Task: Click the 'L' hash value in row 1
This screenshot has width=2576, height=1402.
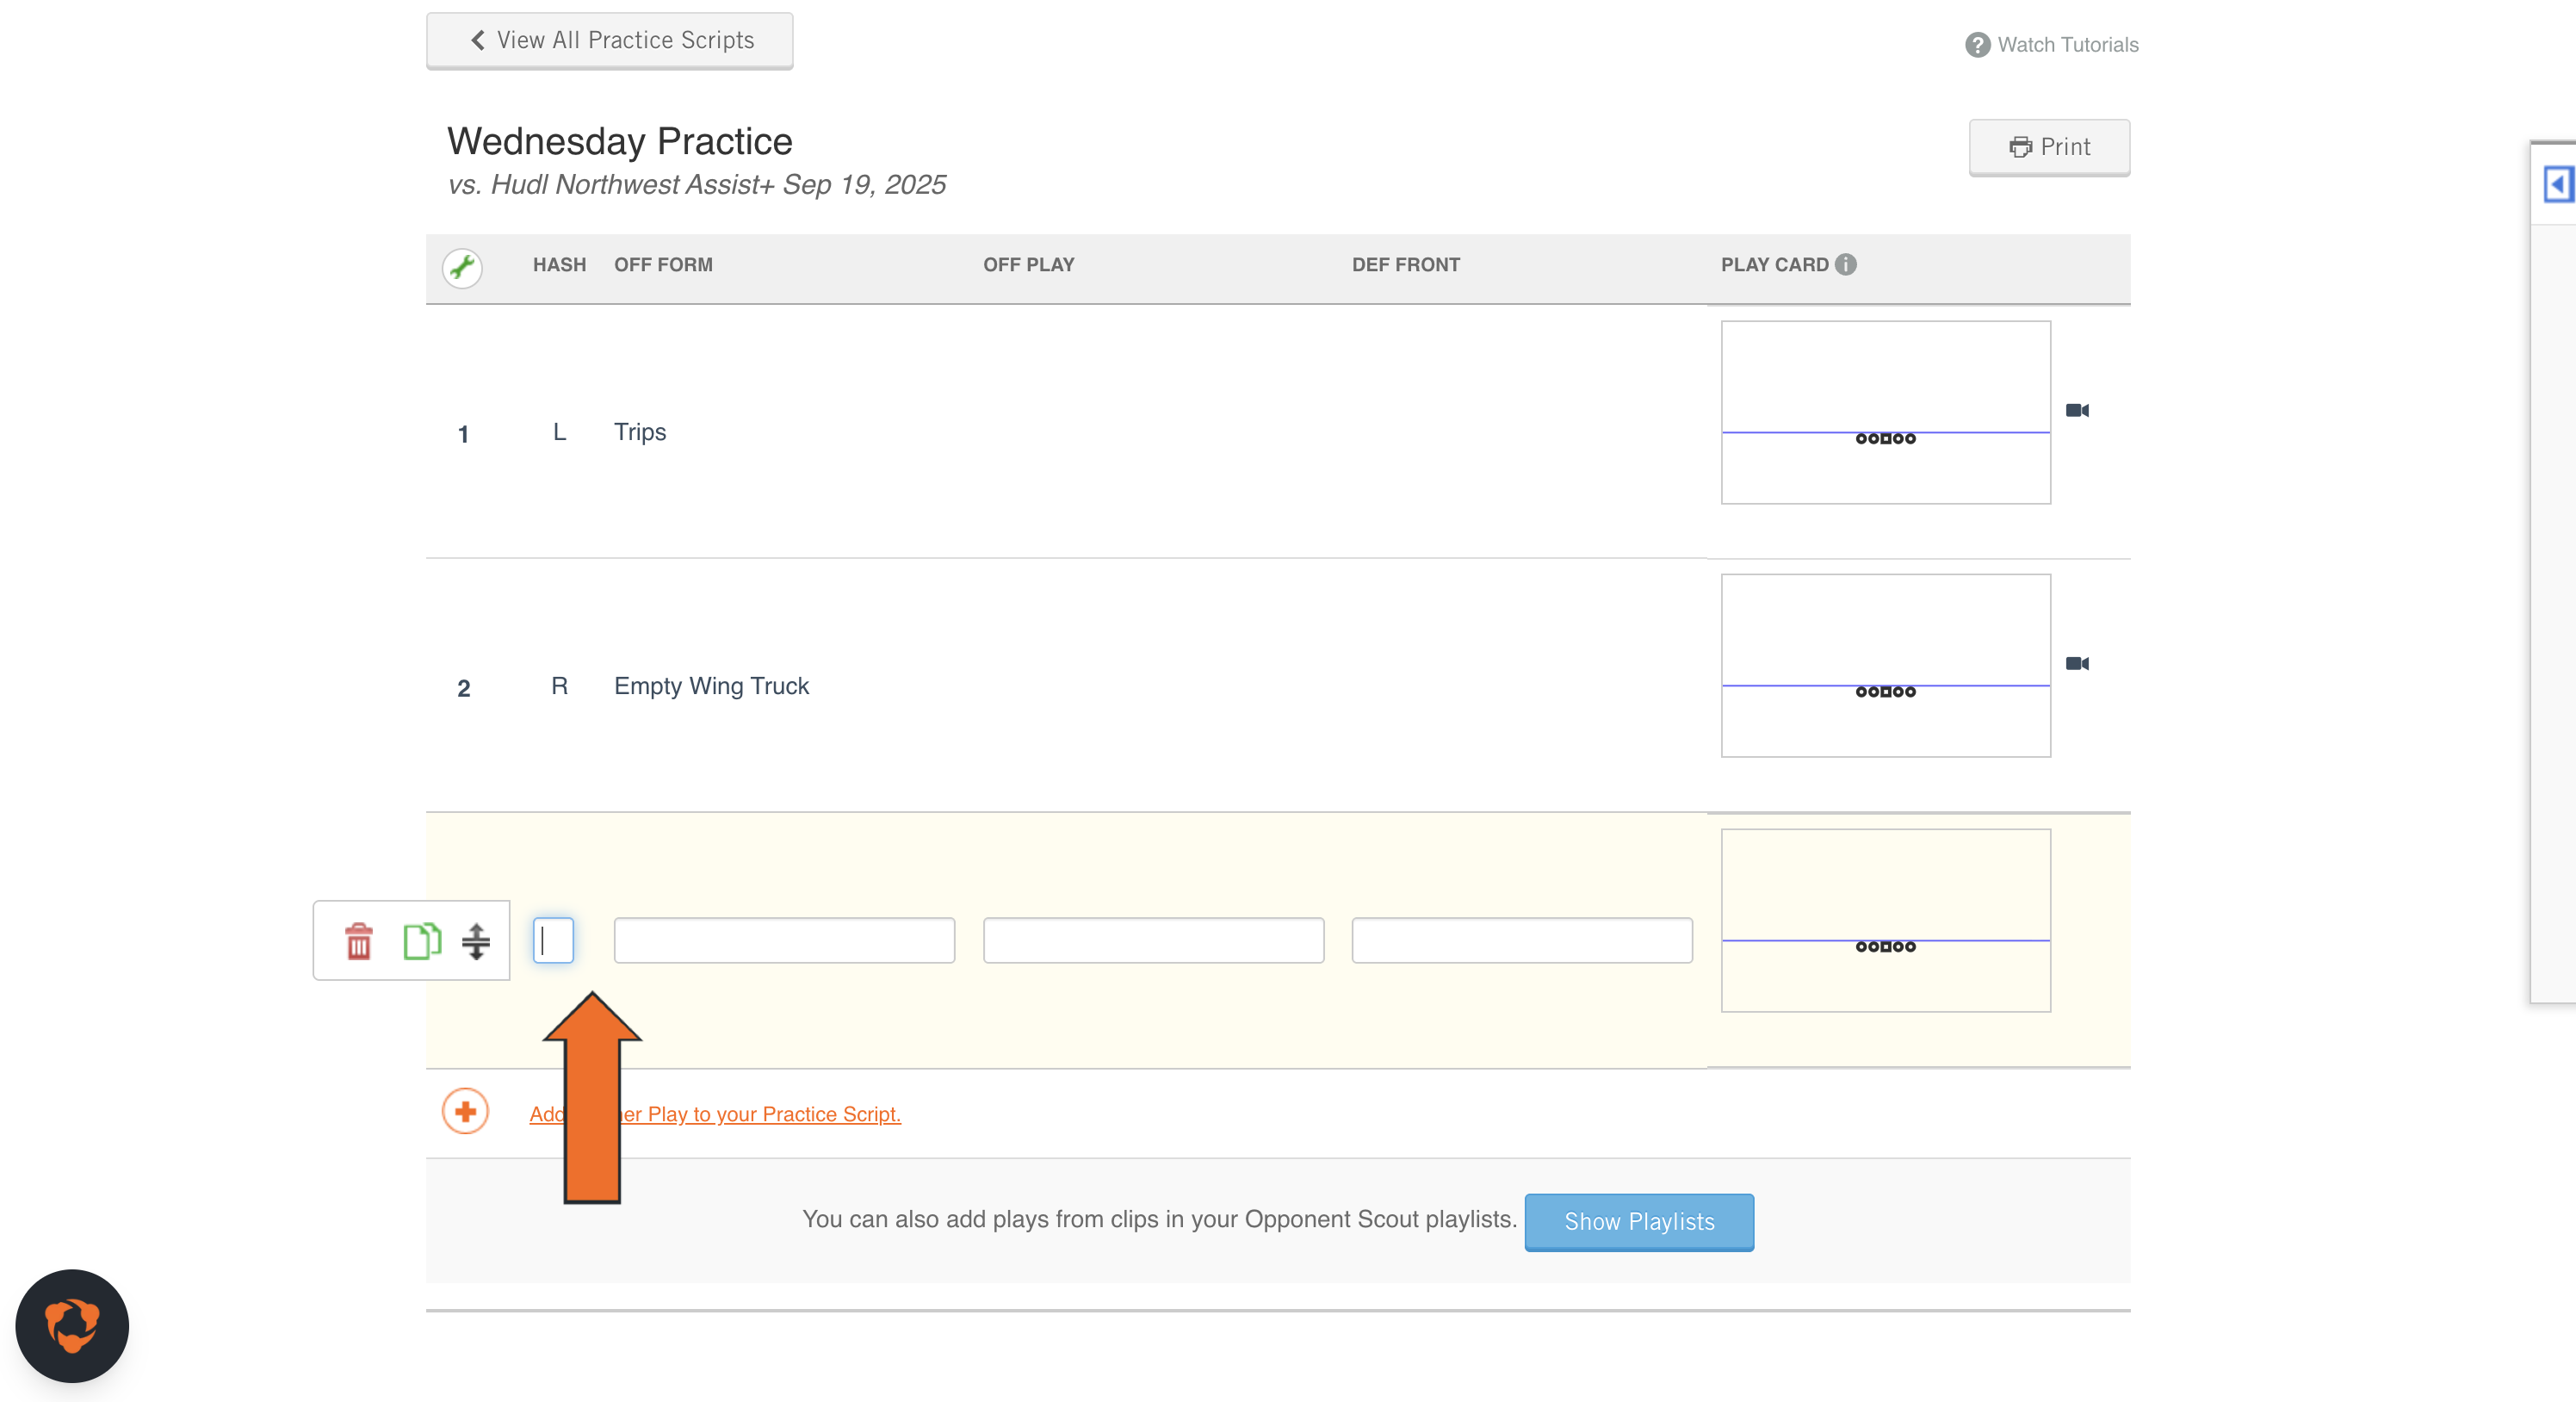Action: click(x=559, y=432)
